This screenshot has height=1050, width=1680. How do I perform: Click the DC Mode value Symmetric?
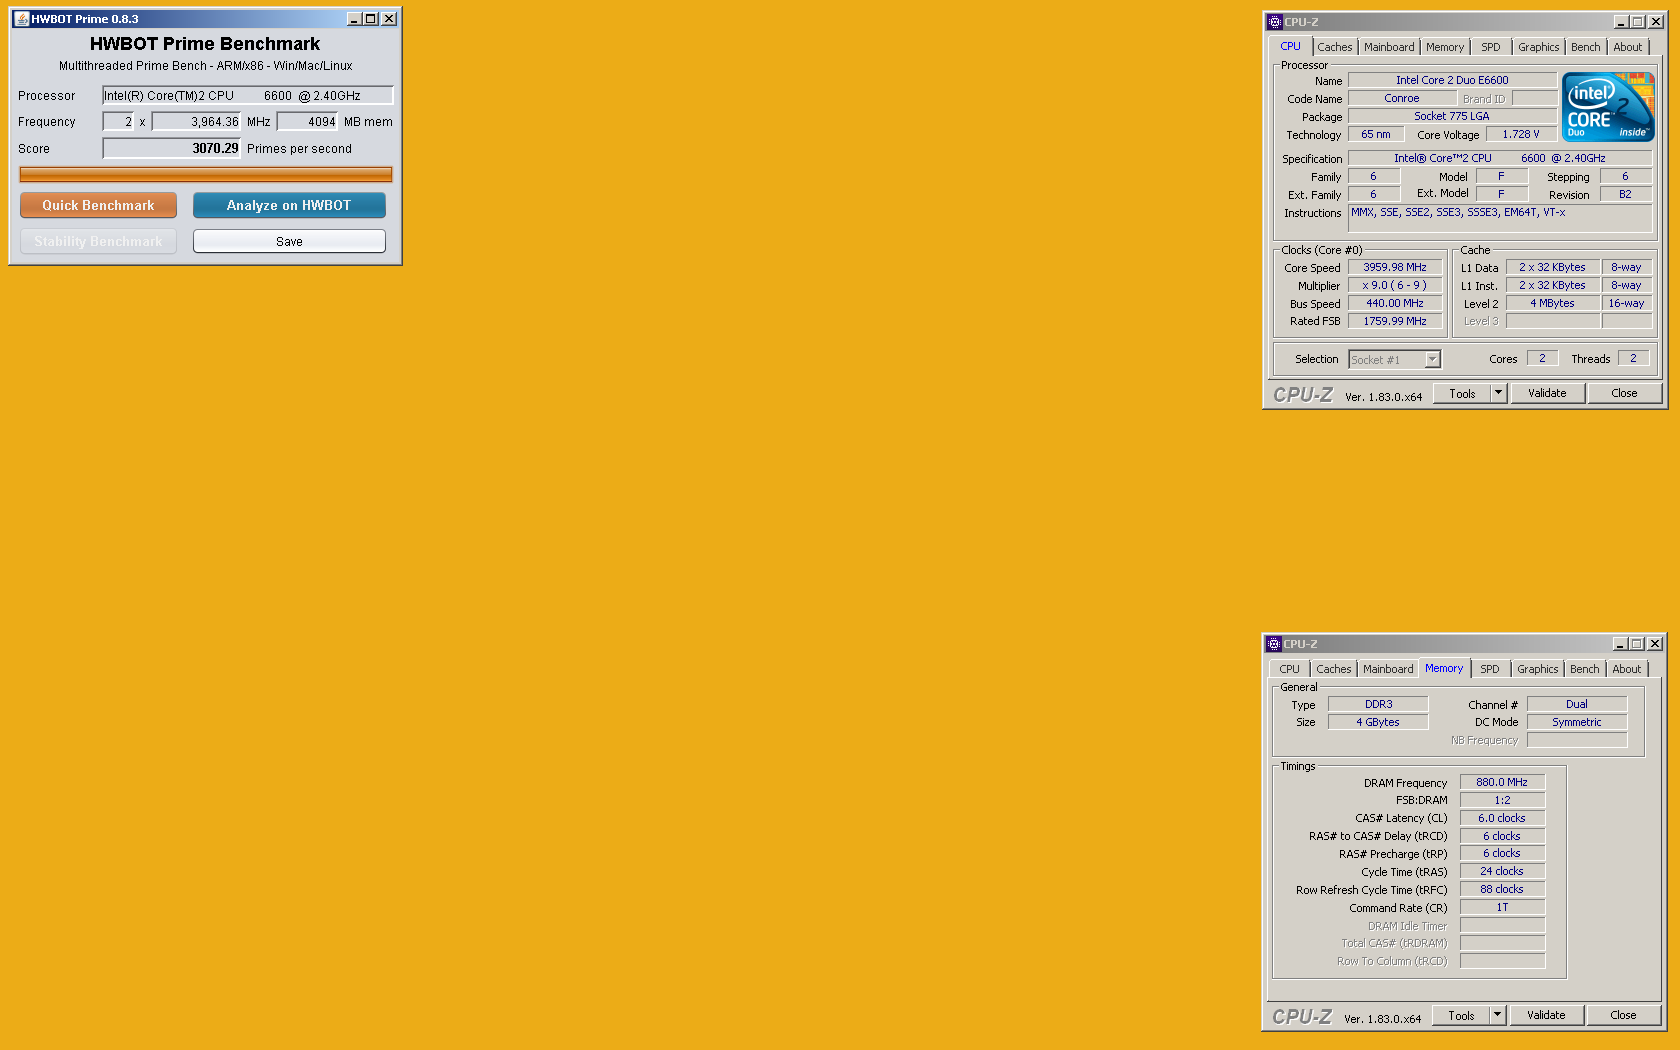click(x=1577, y=722)
